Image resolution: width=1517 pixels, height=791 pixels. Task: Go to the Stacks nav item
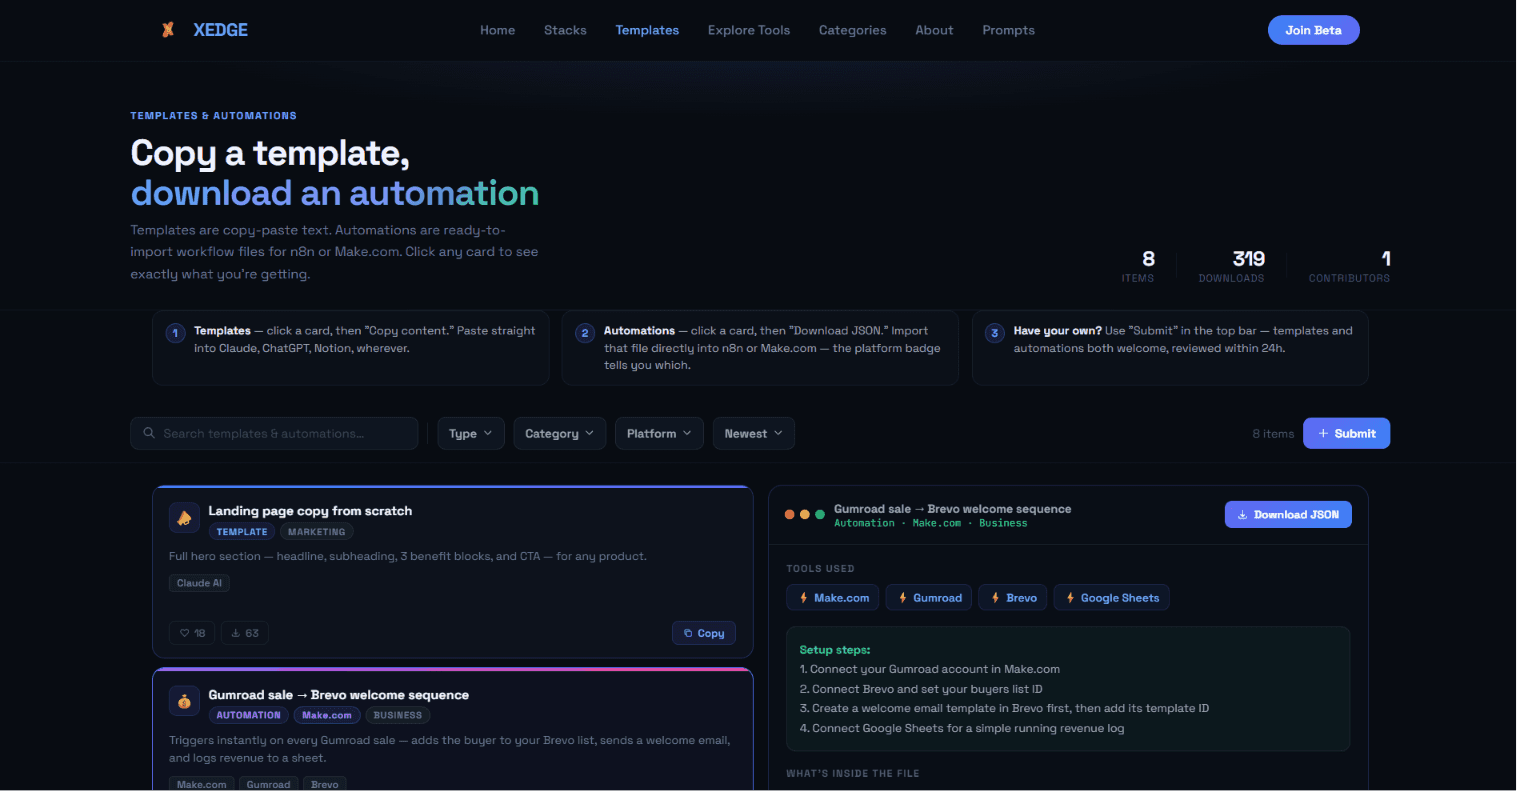(x=565, y=30)
